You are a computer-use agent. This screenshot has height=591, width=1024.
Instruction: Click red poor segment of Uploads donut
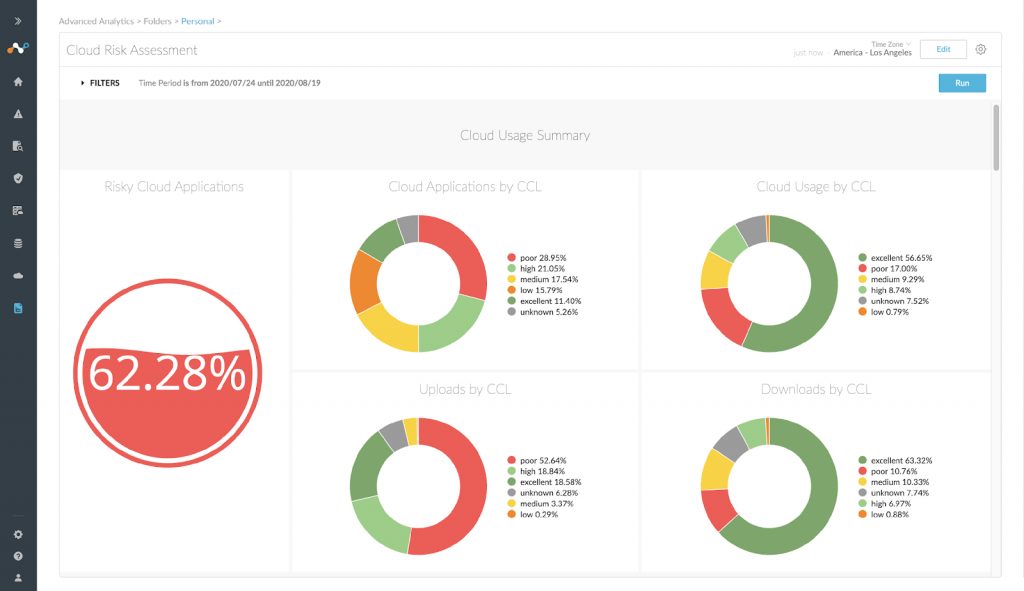(472, 487)
